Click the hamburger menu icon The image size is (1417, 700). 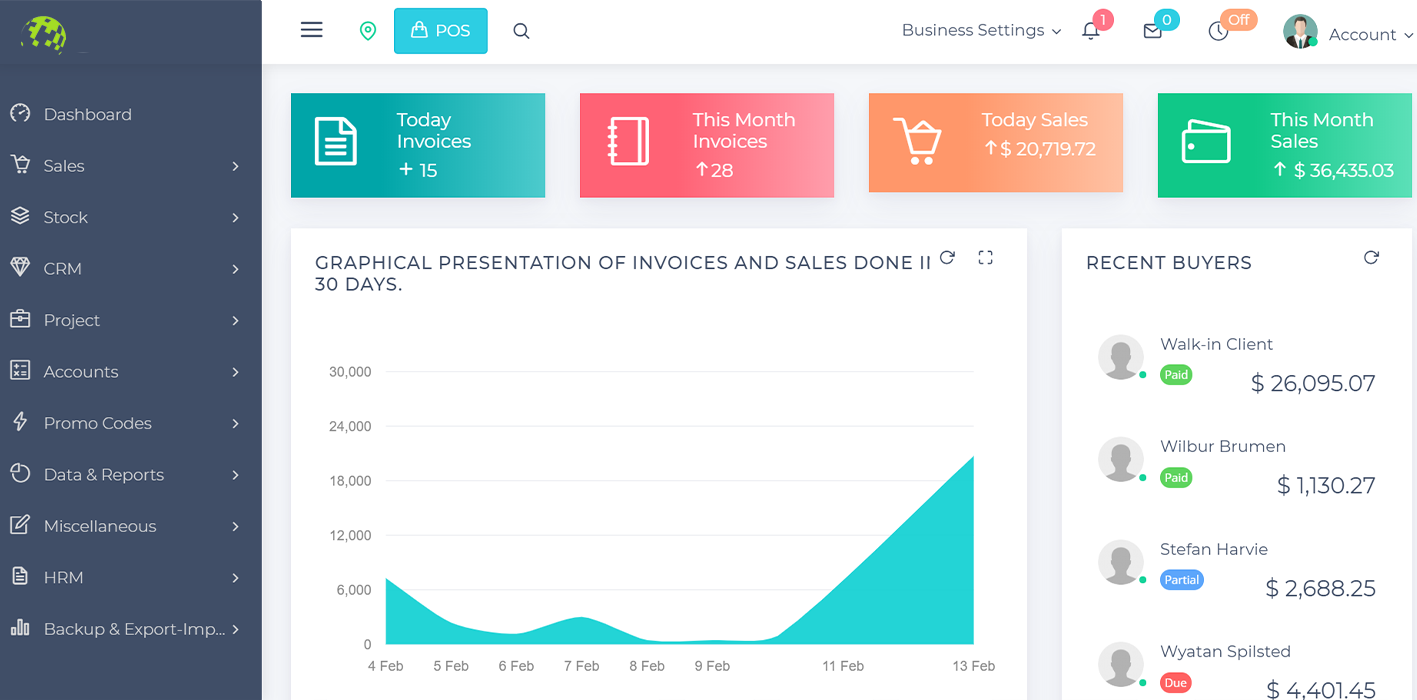[x=311, y=30]
